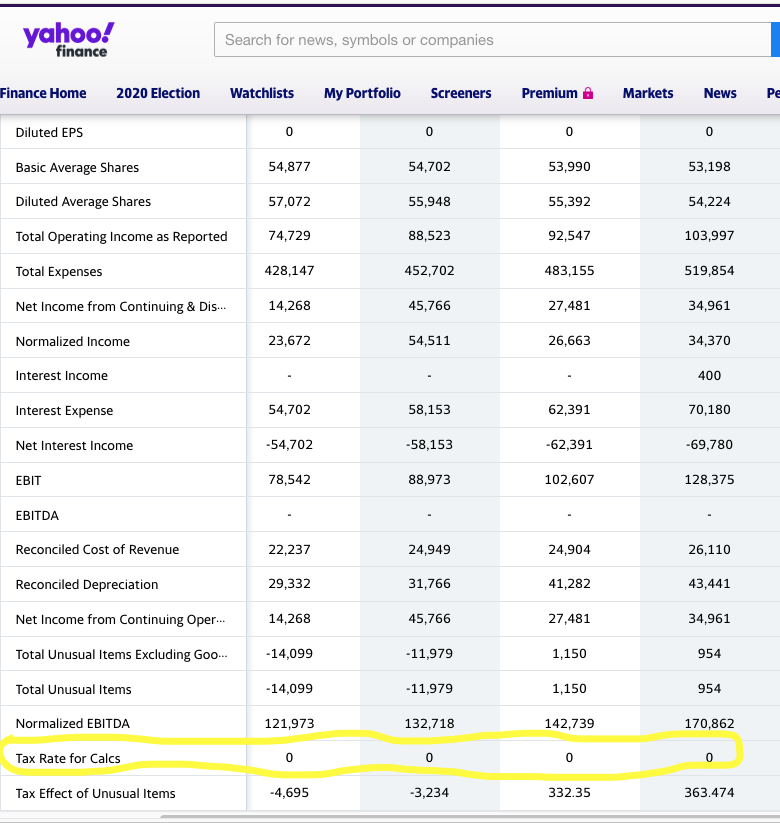Select the Interest Expense label
This screenshot has height=823, width=780.
coord(64,410)
